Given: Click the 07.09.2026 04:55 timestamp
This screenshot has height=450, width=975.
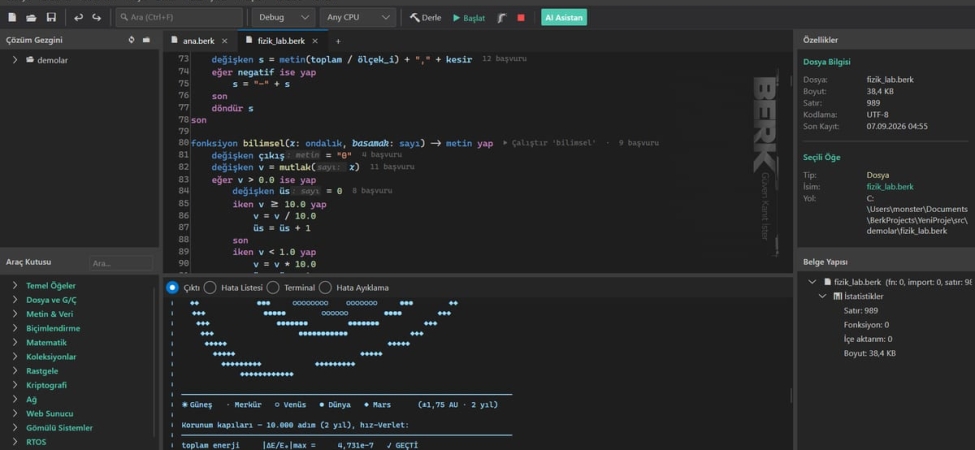Looking at the screenshot, I should [897, 126].
